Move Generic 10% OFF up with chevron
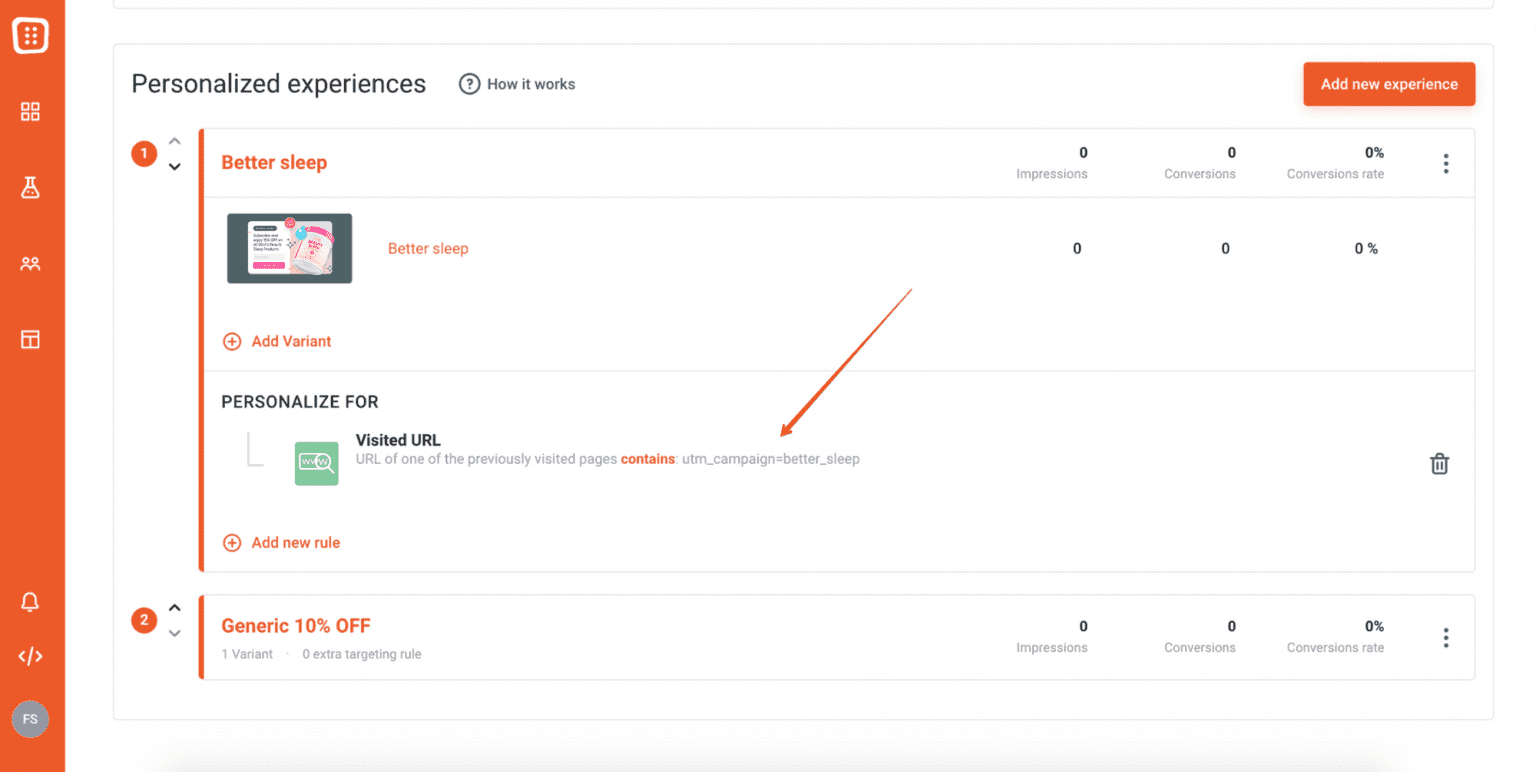 tap(175, 607)
